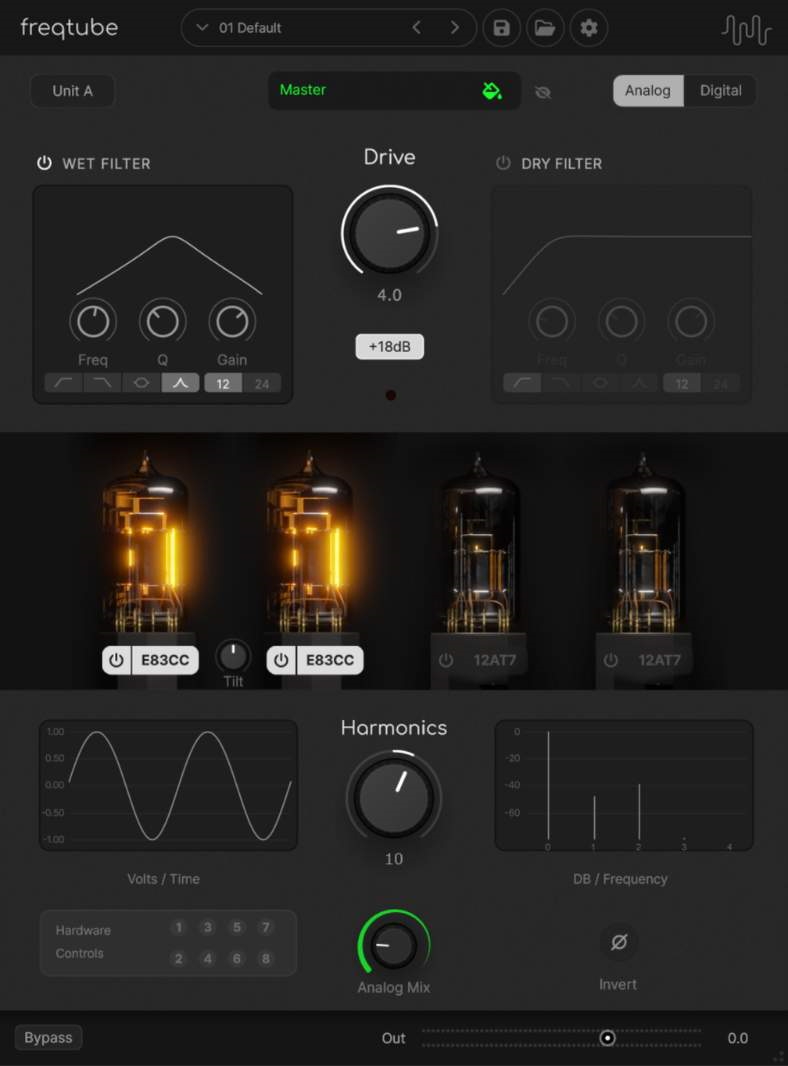Go to previous preset with left chevron
The image size is (788, 1066).
pos(417,28)
